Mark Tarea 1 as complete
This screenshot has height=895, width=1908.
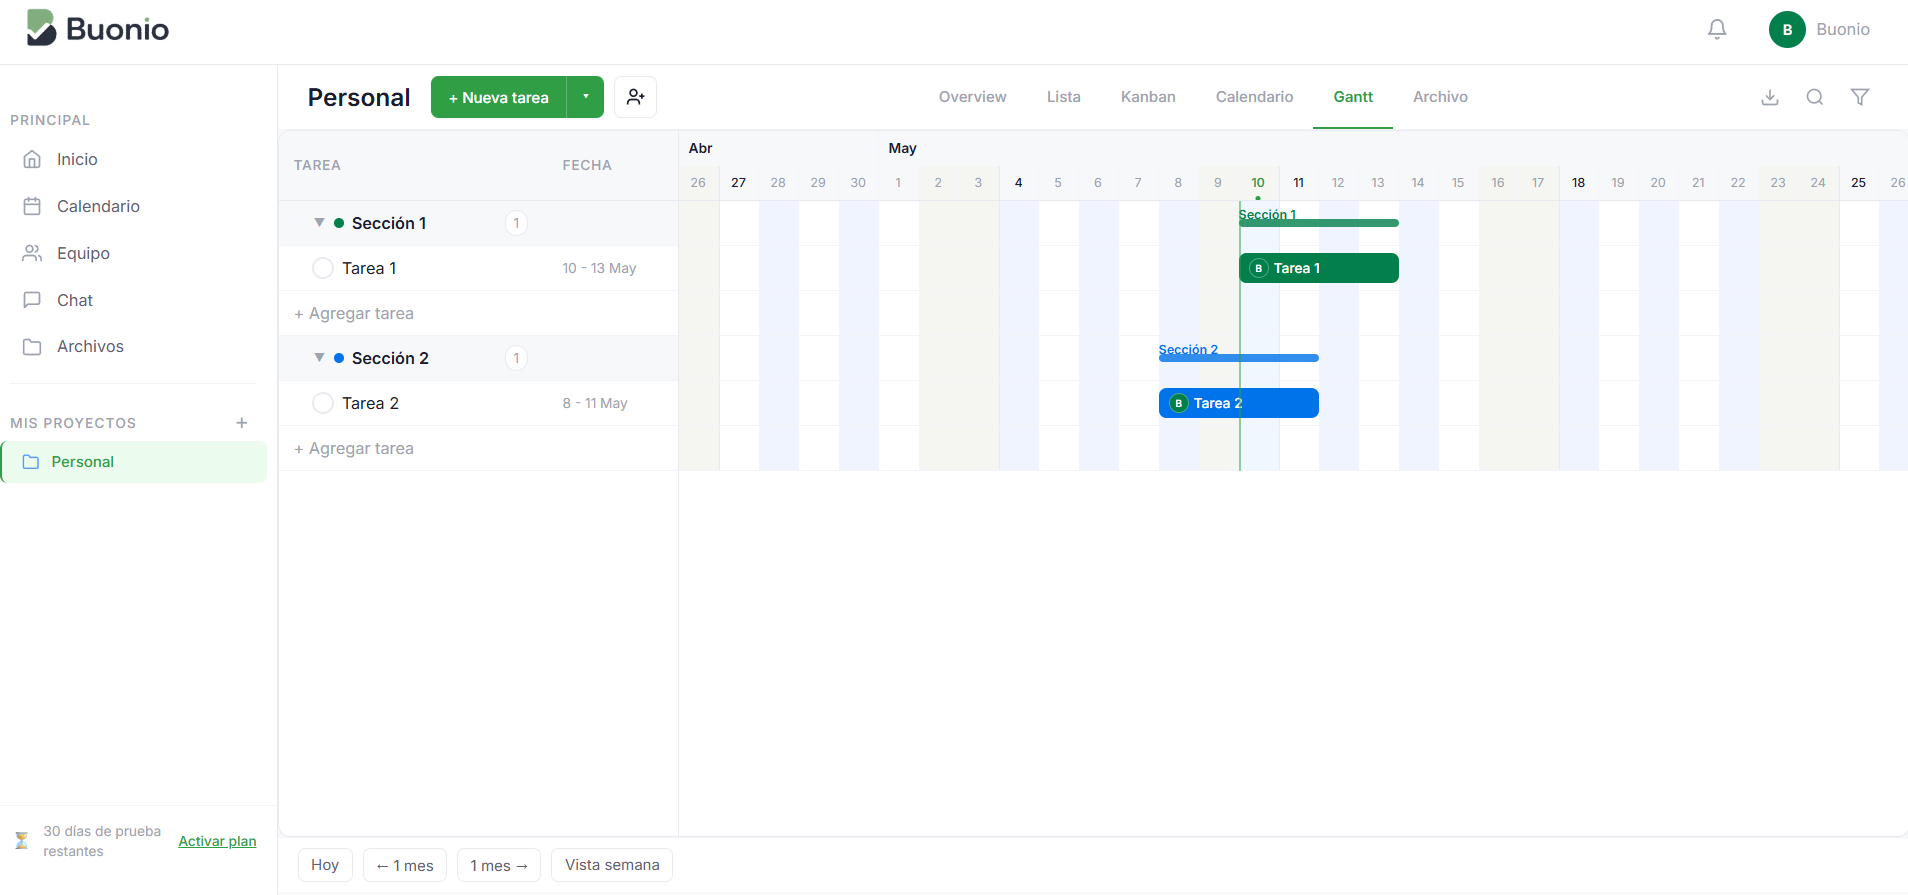(x=323, y=268)
